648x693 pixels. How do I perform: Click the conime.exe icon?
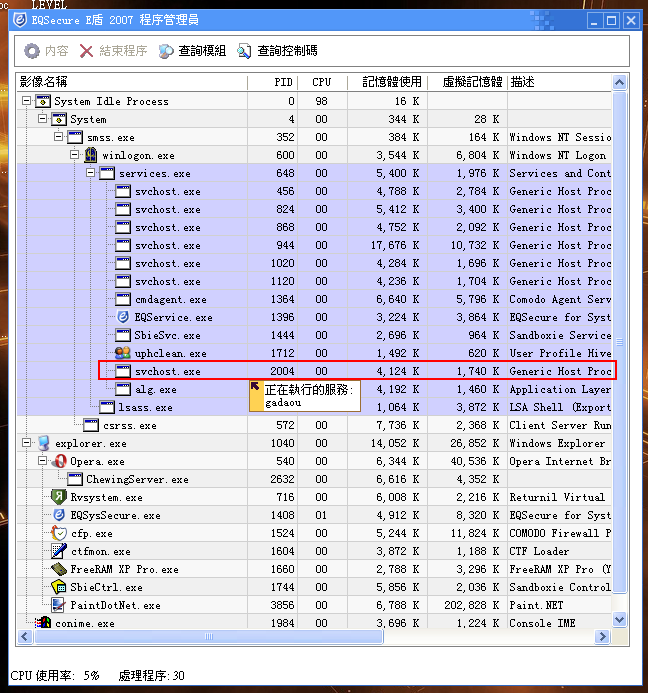[x=43, y=623]
